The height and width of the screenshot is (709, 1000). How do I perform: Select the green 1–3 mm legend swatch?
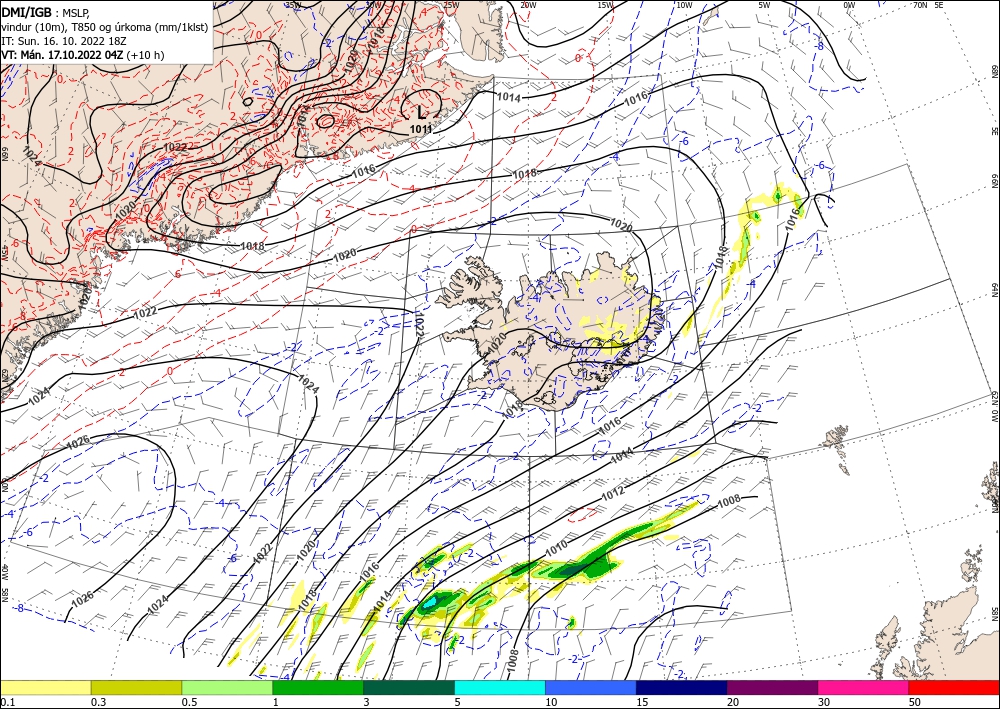pos(318,687)
